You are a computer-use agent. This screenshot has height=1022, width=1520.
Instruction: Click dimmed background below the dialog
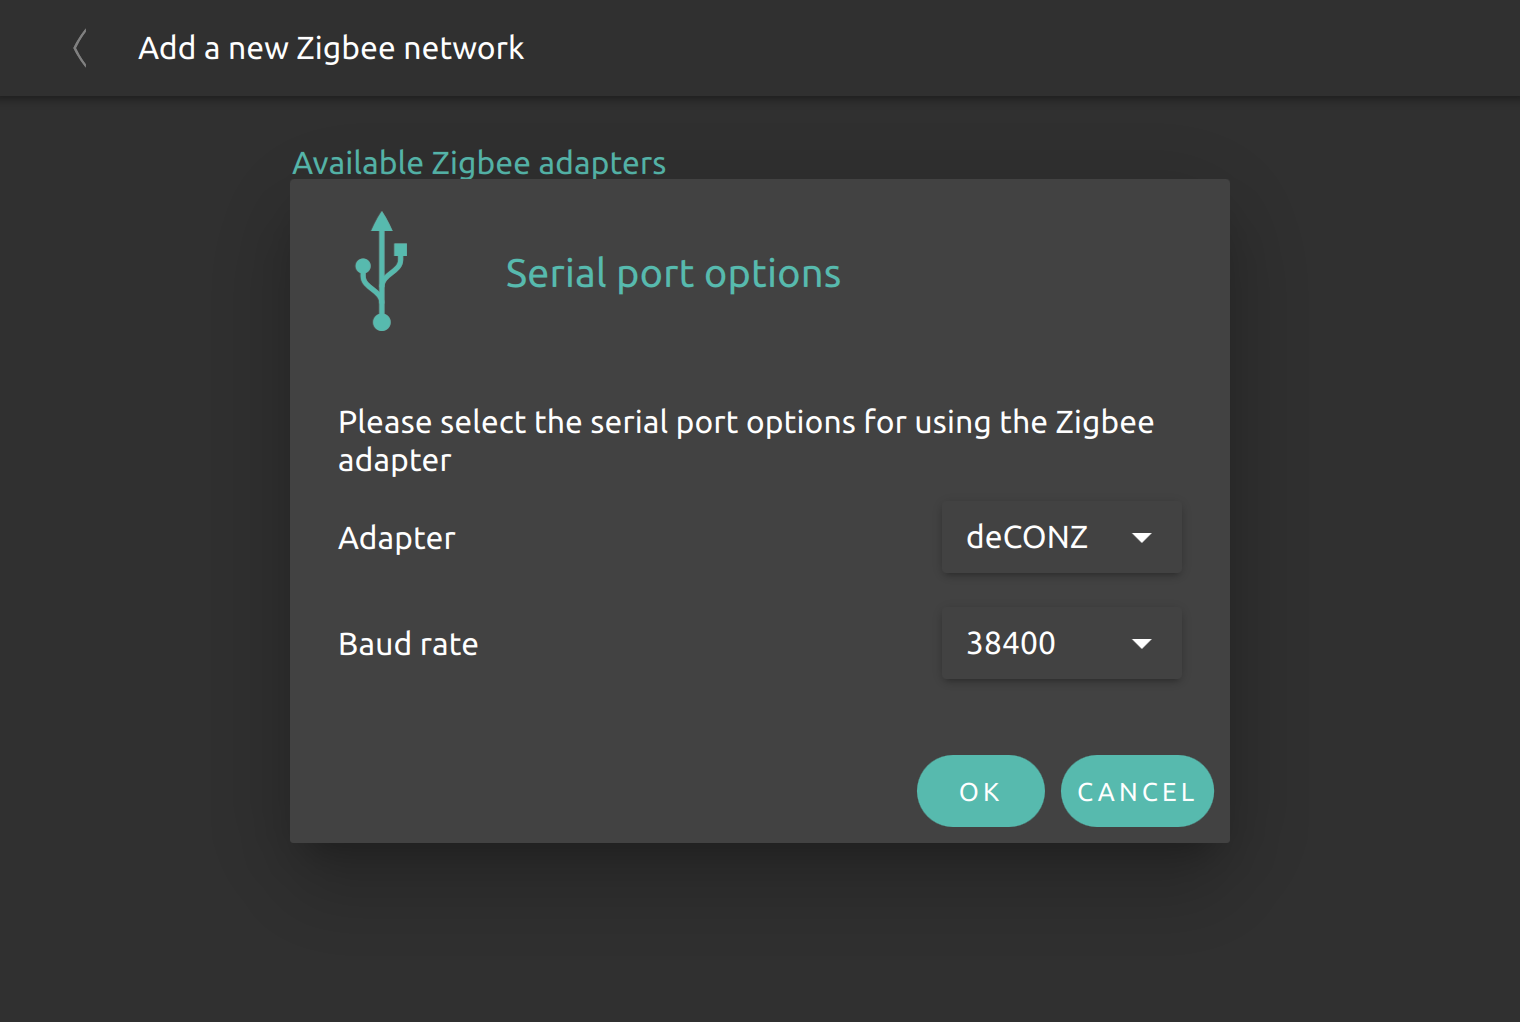click(760, 930)
